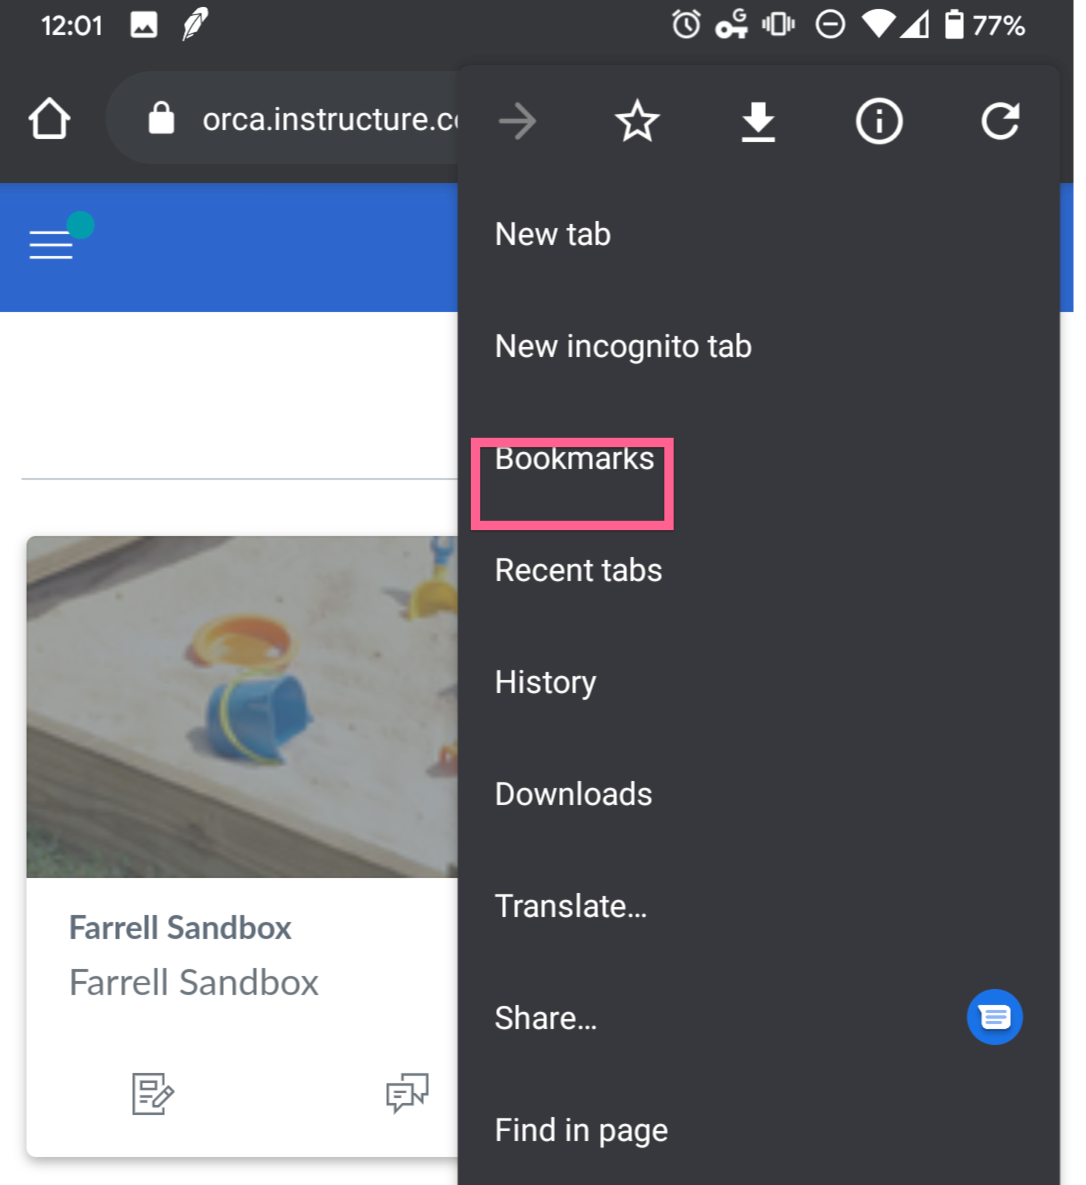The image size is (1086, 1185).
Task: Open page info via the circled i icon
Action: [x=879, y=121]
